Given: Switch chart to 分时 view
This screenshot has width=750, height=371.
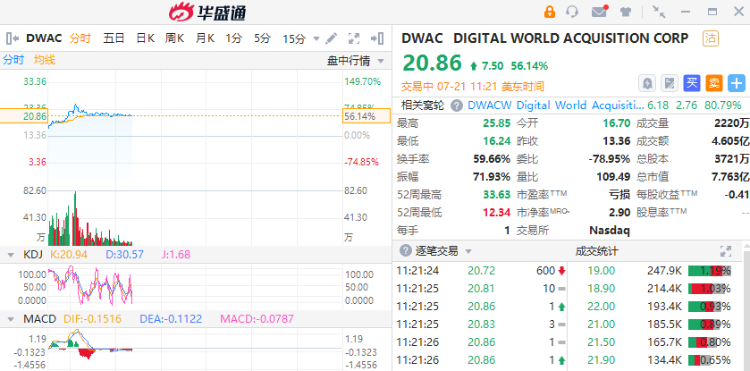Looking at the screenshot, I should pos(80,38).
